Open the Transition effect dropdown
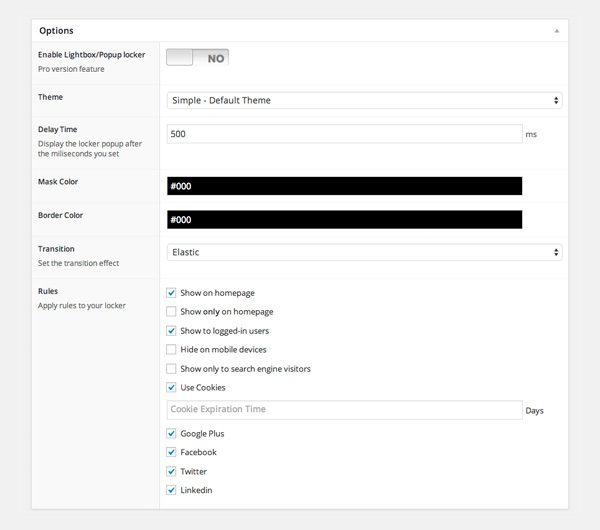 (x=364, y=253)
